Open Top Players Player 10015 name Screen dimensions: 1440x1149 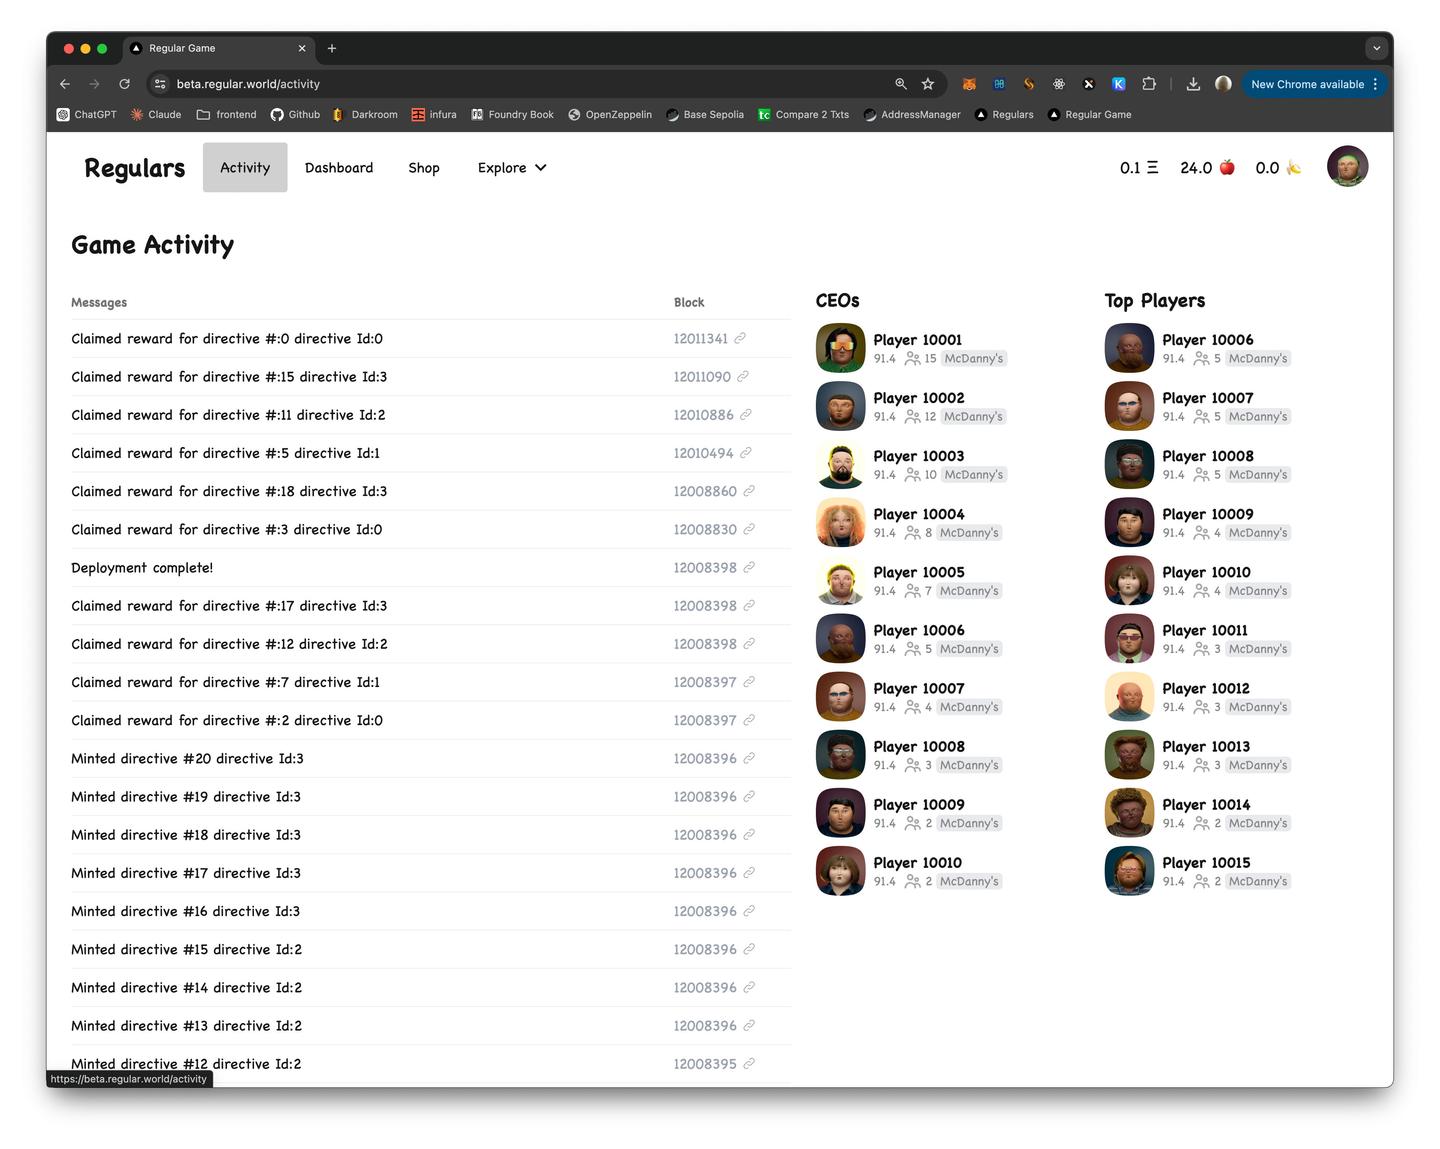click(x=1206, y=863)
